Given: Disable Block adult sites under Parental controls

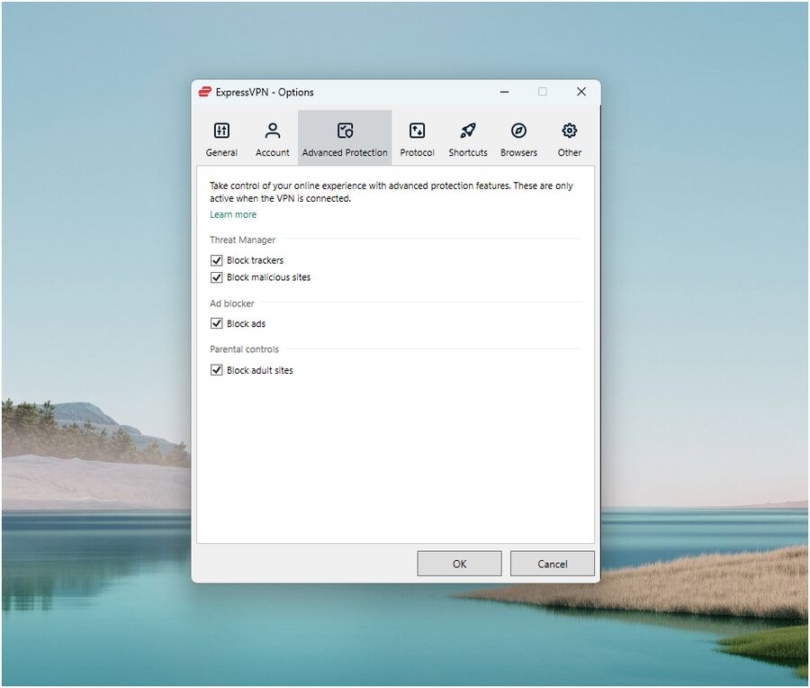Looking at the screenshot, I should coord(217,371).
